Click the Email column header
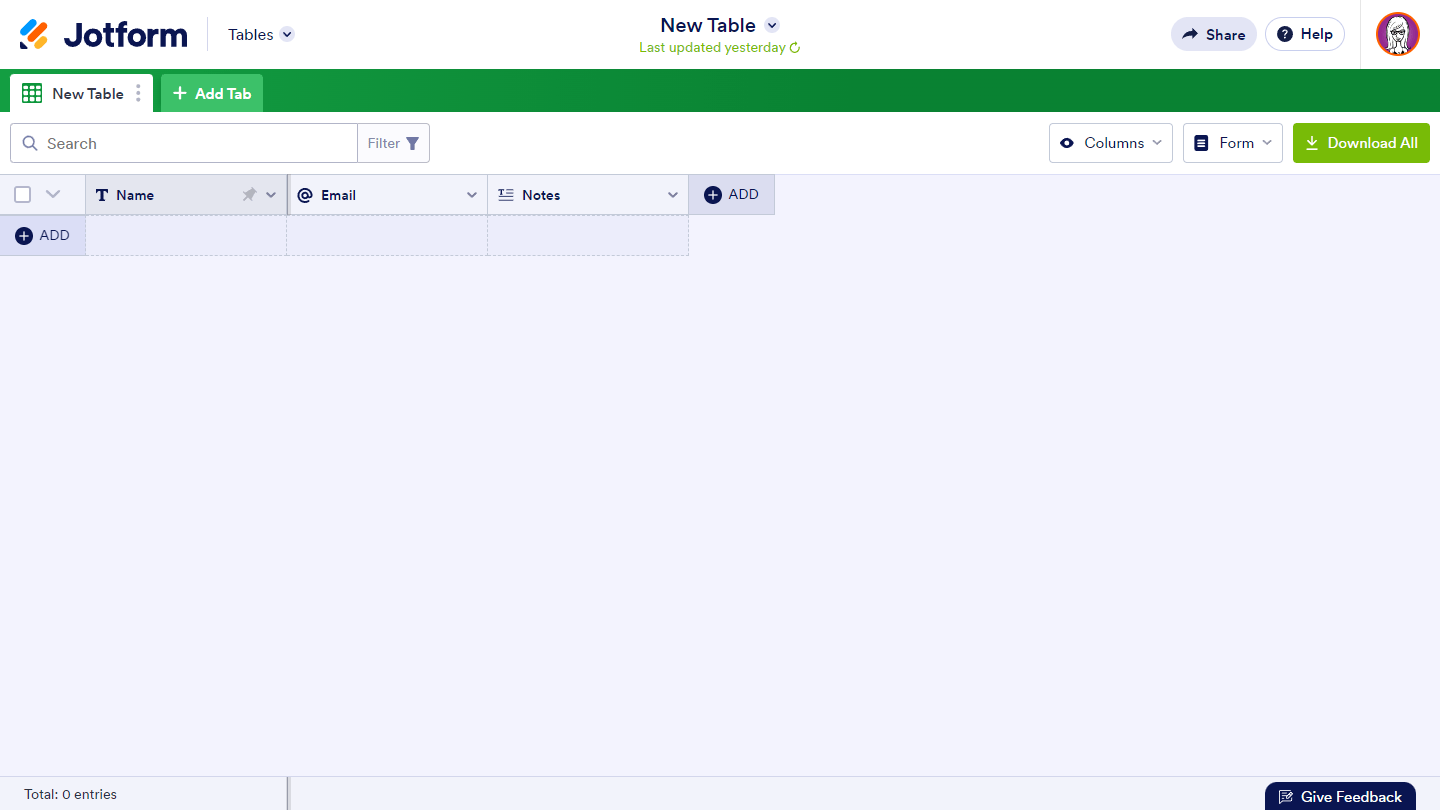The height and width of the screenshot is (810, 1440). pyautogui.click(x=387, y=195)
